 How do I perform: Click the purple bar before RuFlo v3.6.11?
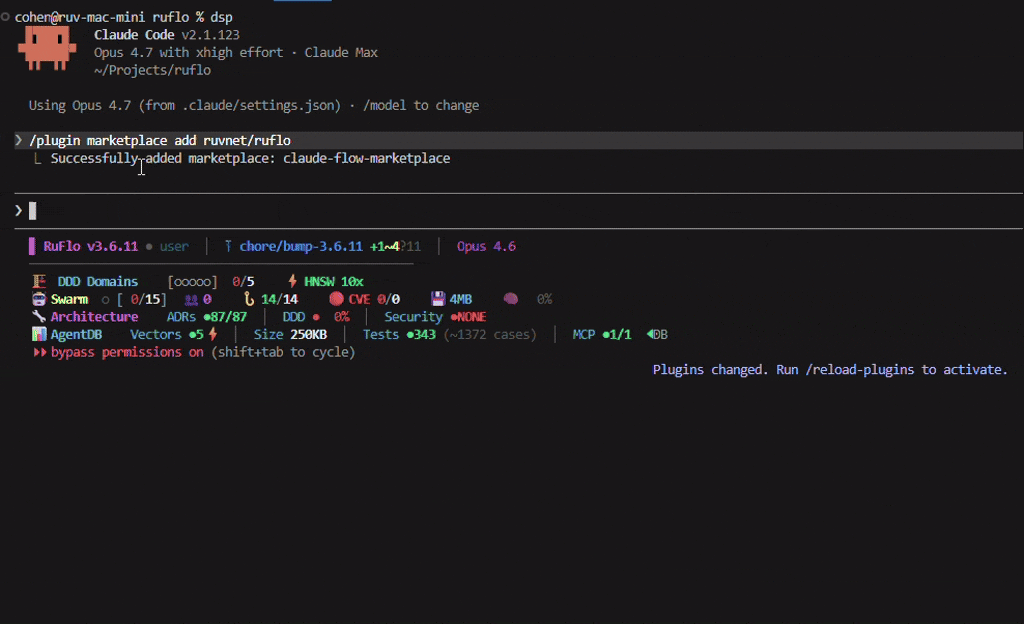click(x=32, y=246)
